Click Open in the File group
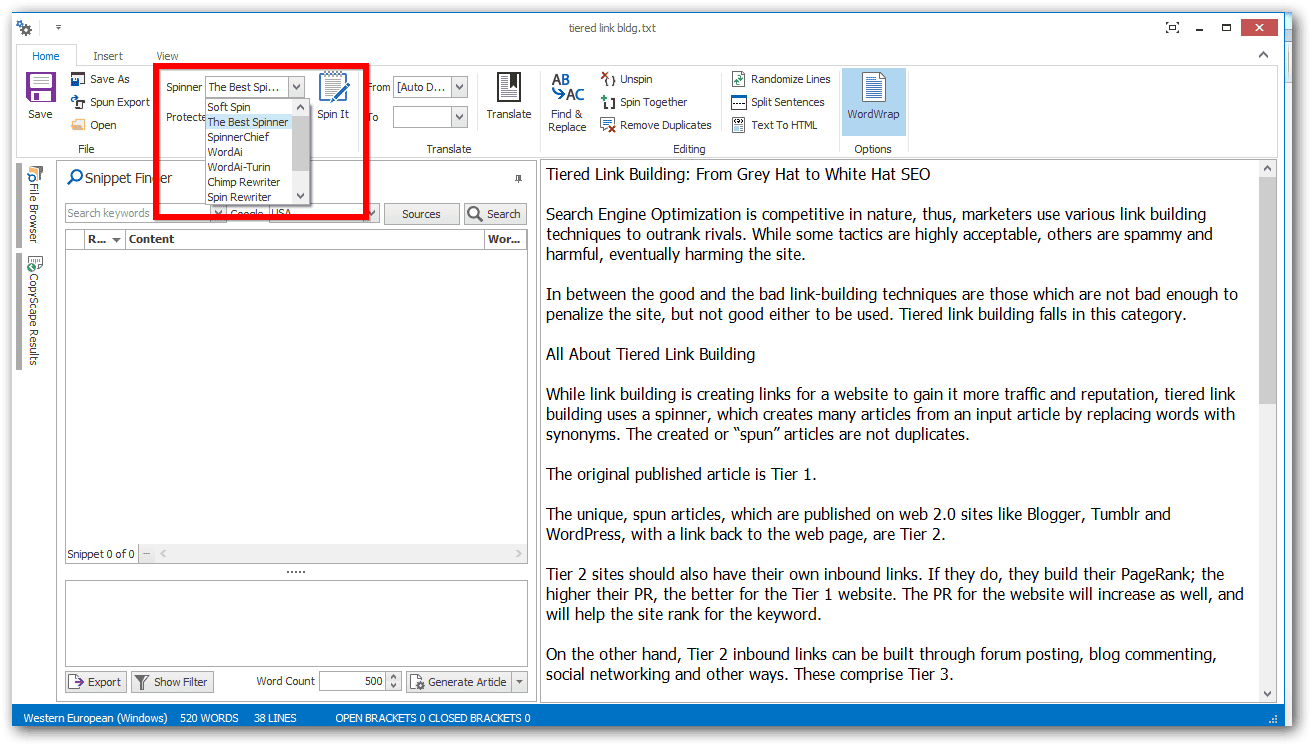The image size is (1312, 746). (x=94, y=125)
